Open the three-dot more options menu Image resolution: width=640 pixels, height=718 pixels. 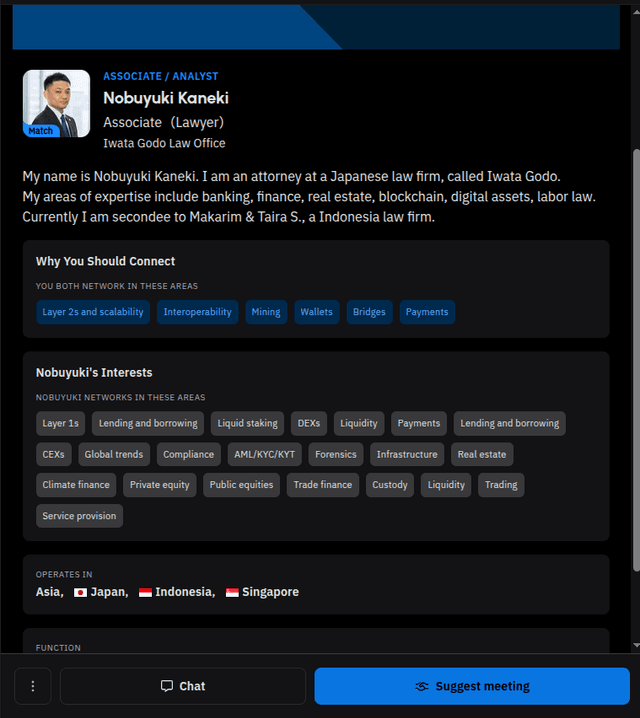[33, 686]
